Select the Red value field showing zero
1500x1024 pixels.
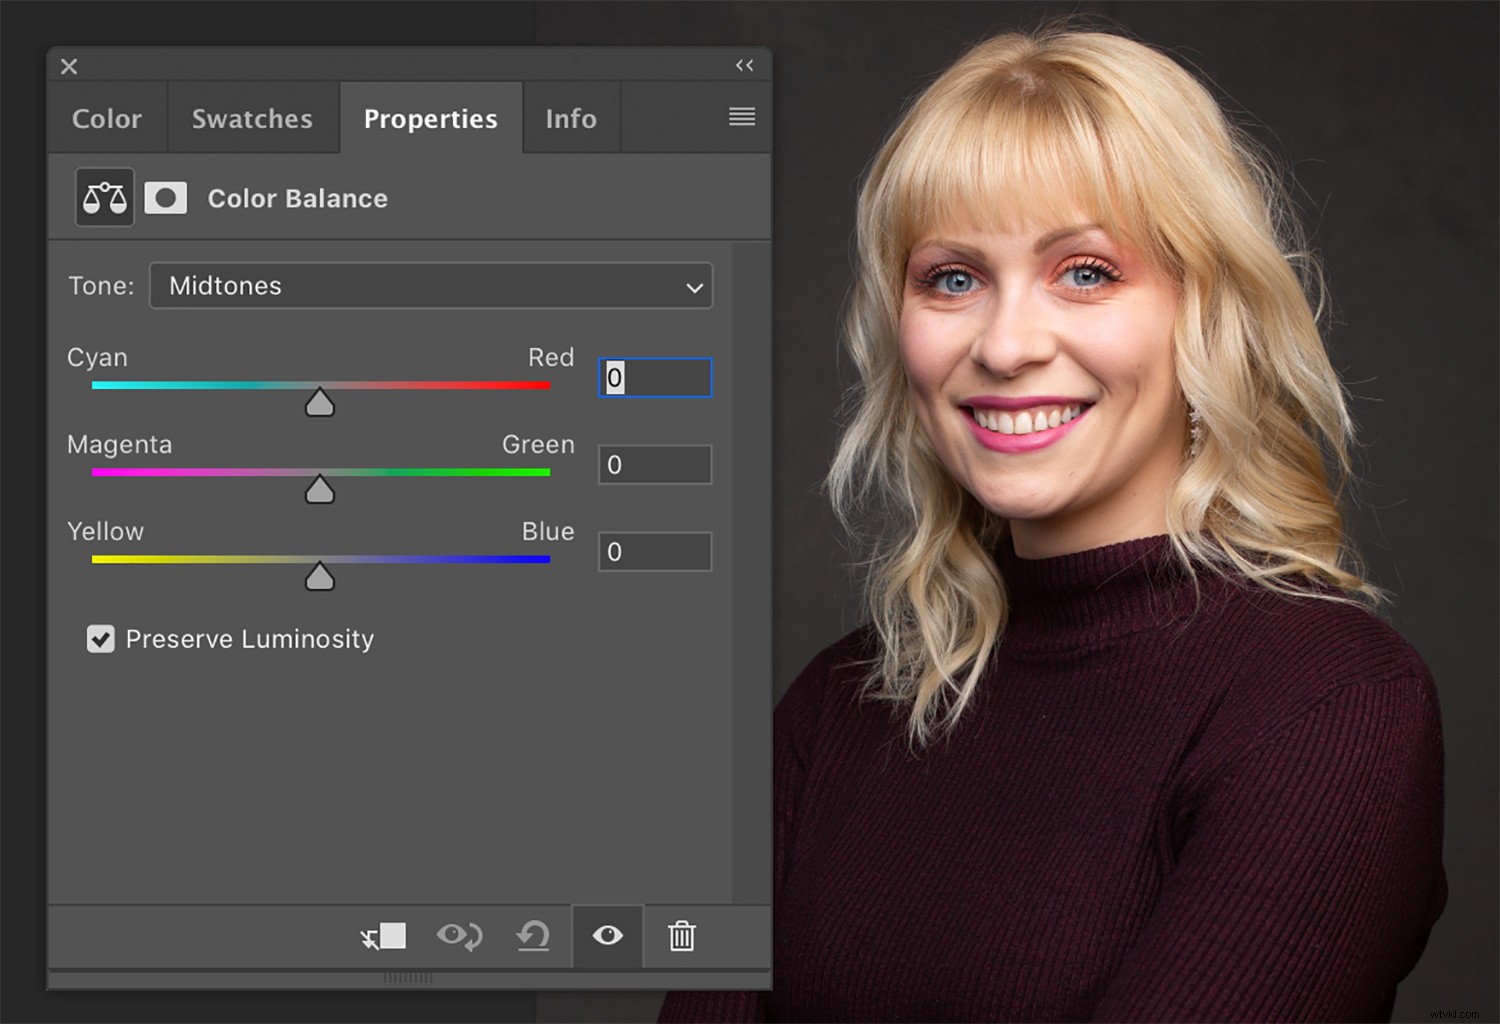(655, 378)
